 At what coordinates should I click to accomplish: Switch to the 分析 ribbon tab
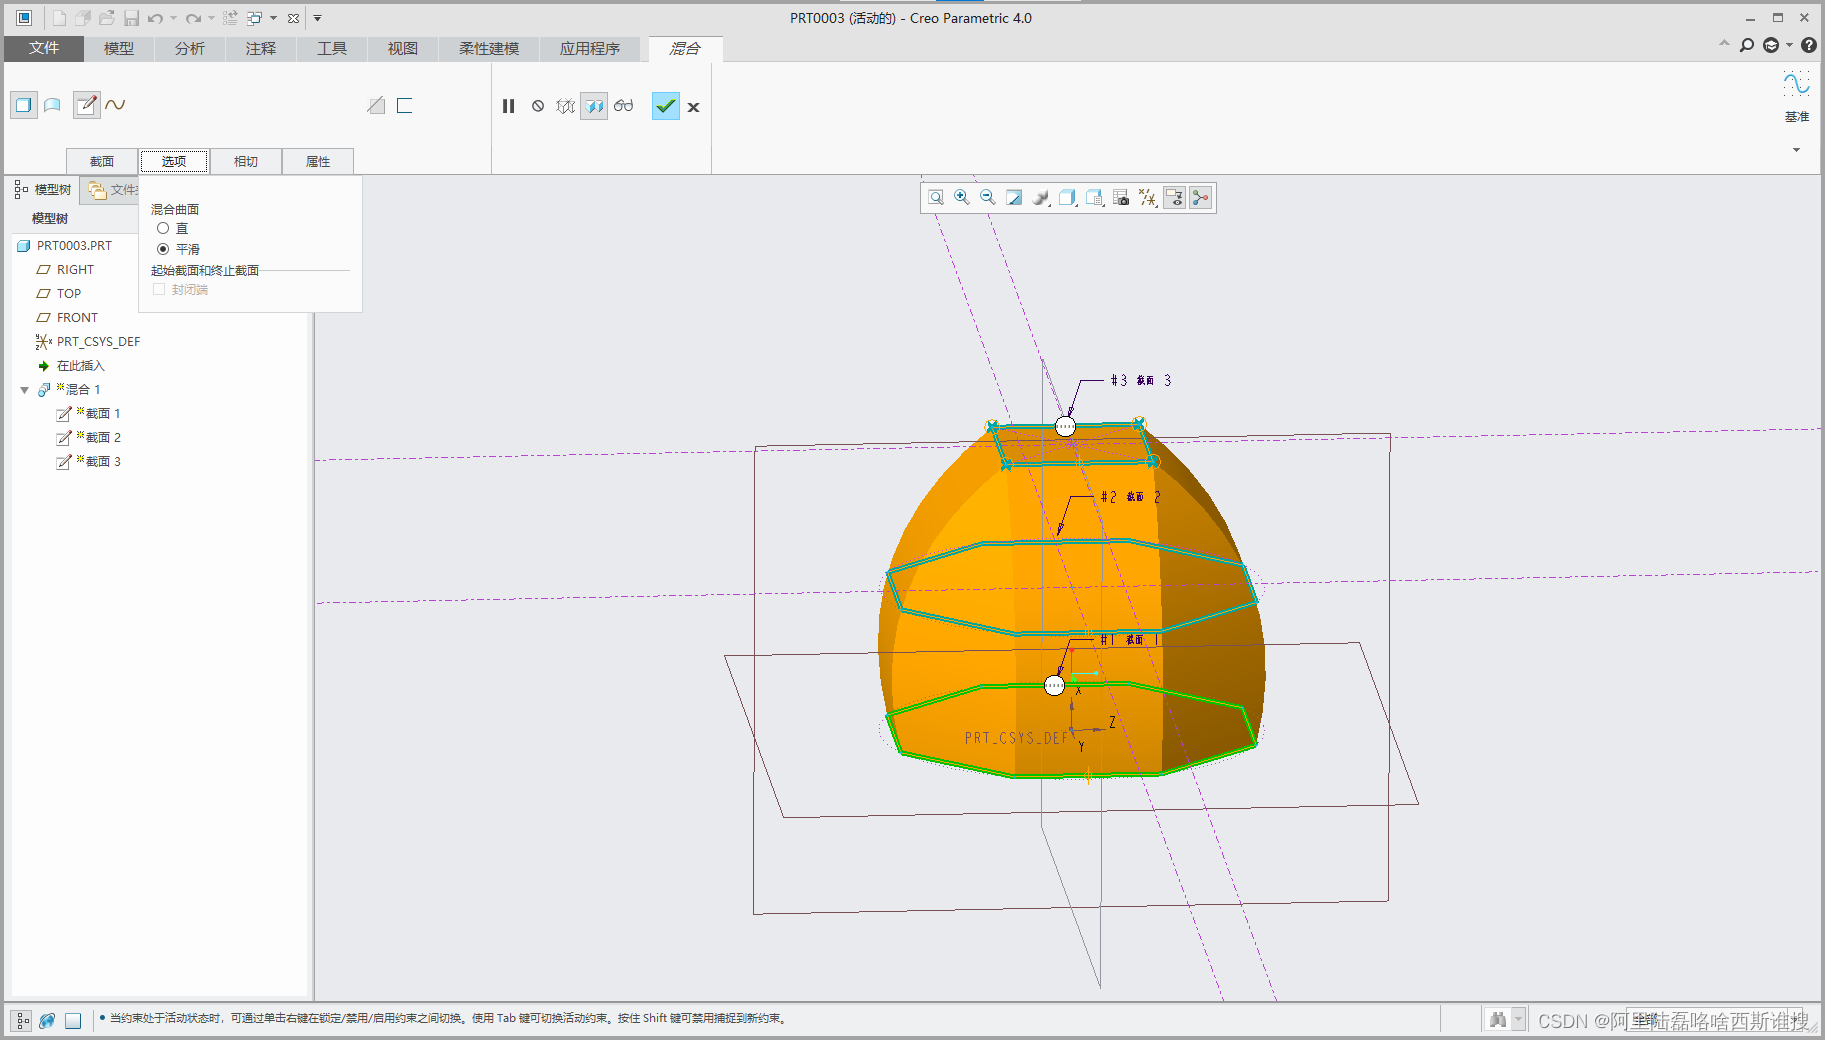point(190,48)
